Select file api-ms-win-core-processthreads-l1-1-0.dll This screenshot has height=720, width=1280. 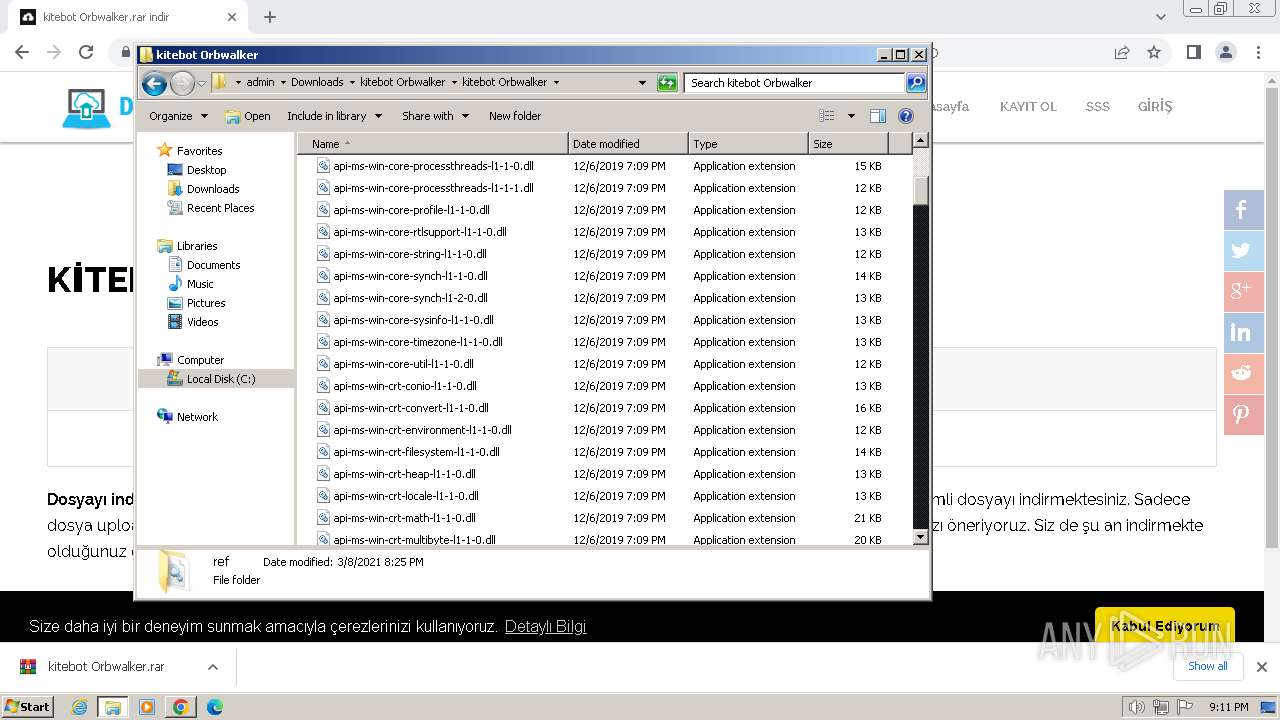click(x=433, y=166)
